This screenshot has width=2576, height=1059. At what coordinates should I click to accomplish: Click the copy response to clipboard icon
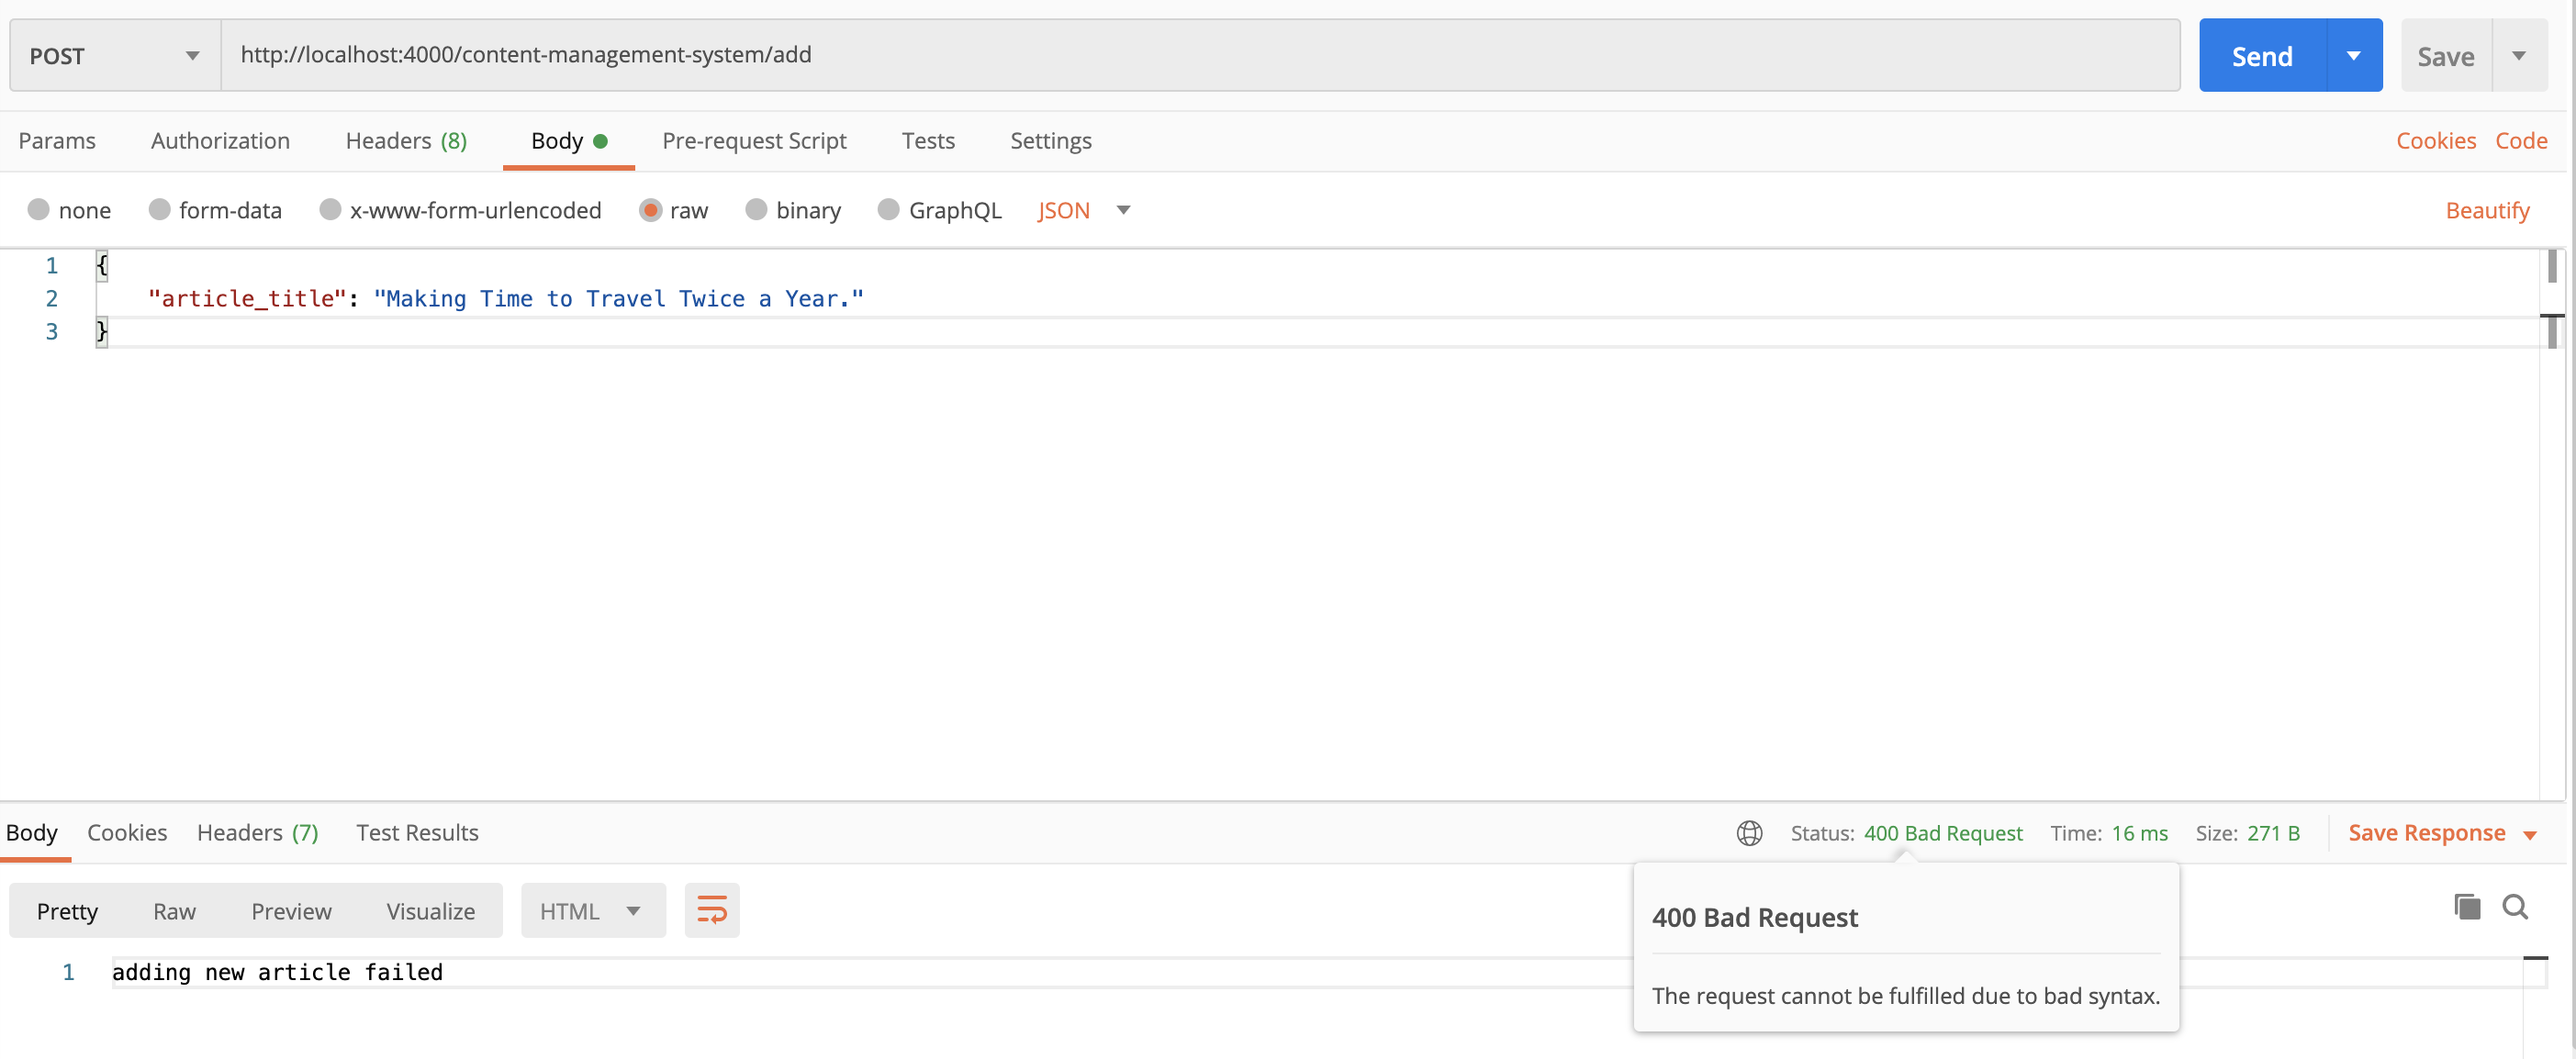[x=2466, y=907]
